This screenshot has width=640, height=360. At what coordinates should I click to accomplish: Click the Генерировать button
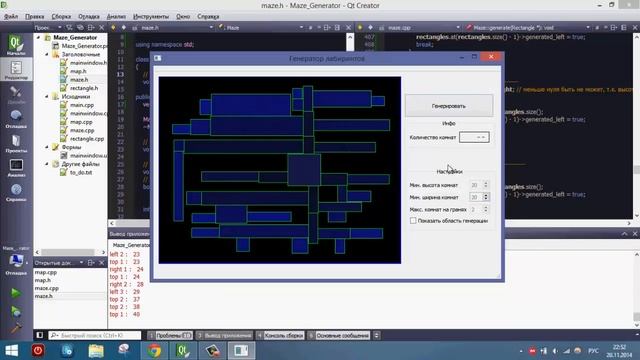click(x=449, y=106)
